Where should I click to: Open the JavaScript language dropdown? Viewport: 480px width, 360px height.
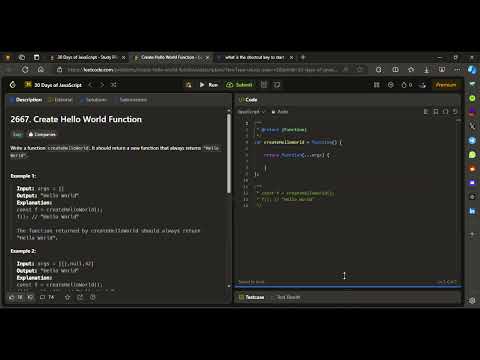pos(251,112)
